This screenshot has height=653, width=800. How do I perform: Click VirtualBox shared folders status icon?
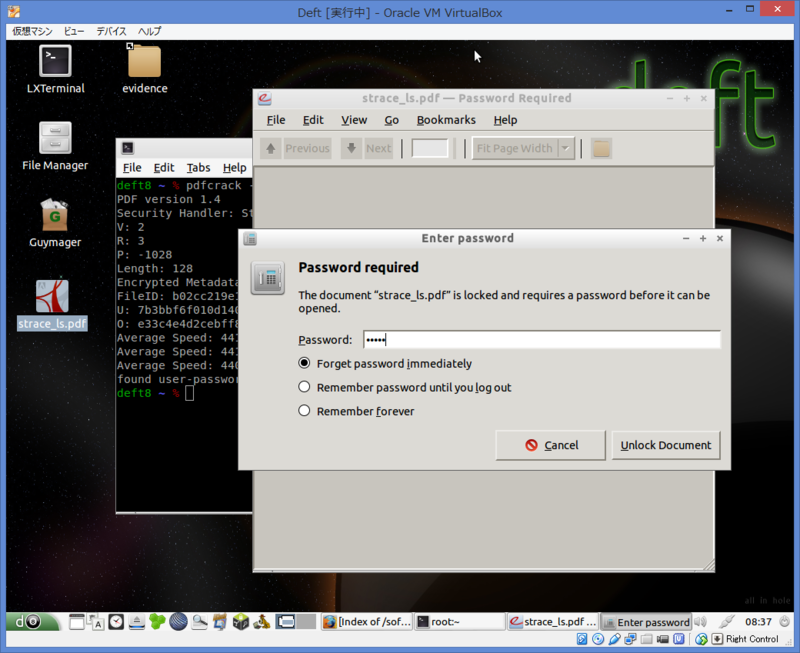coord(646,639)
